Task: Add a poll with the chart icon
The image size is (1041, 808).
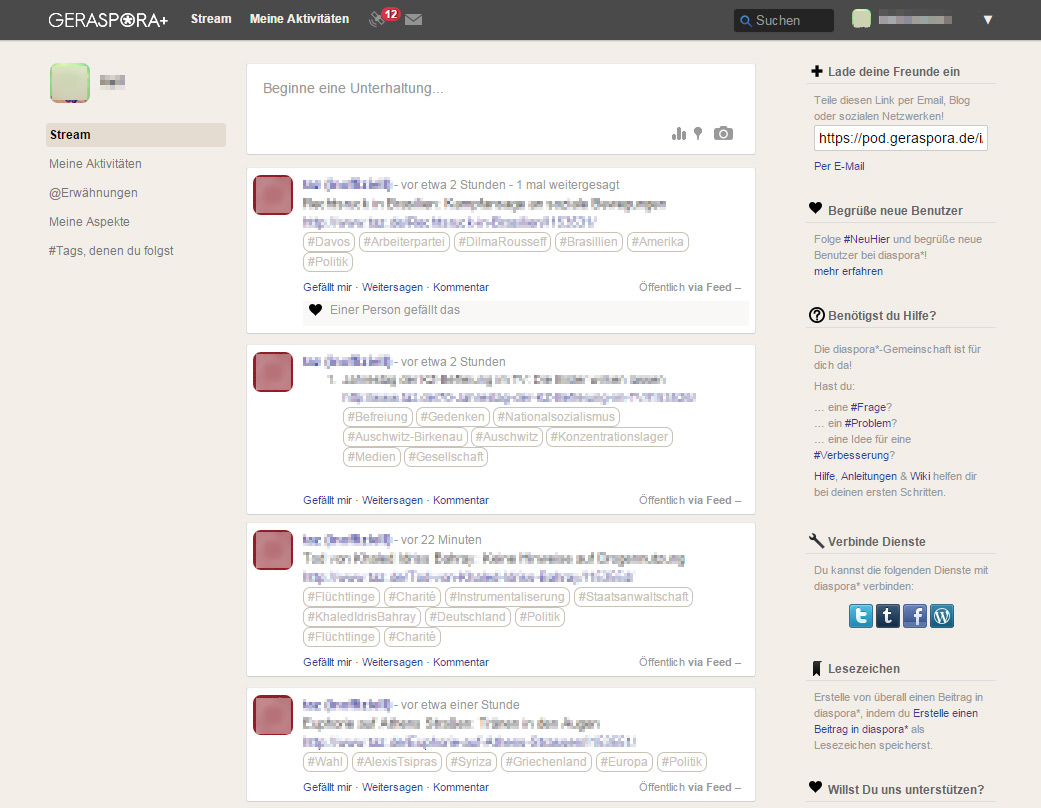Action: [x=679, y=134]
